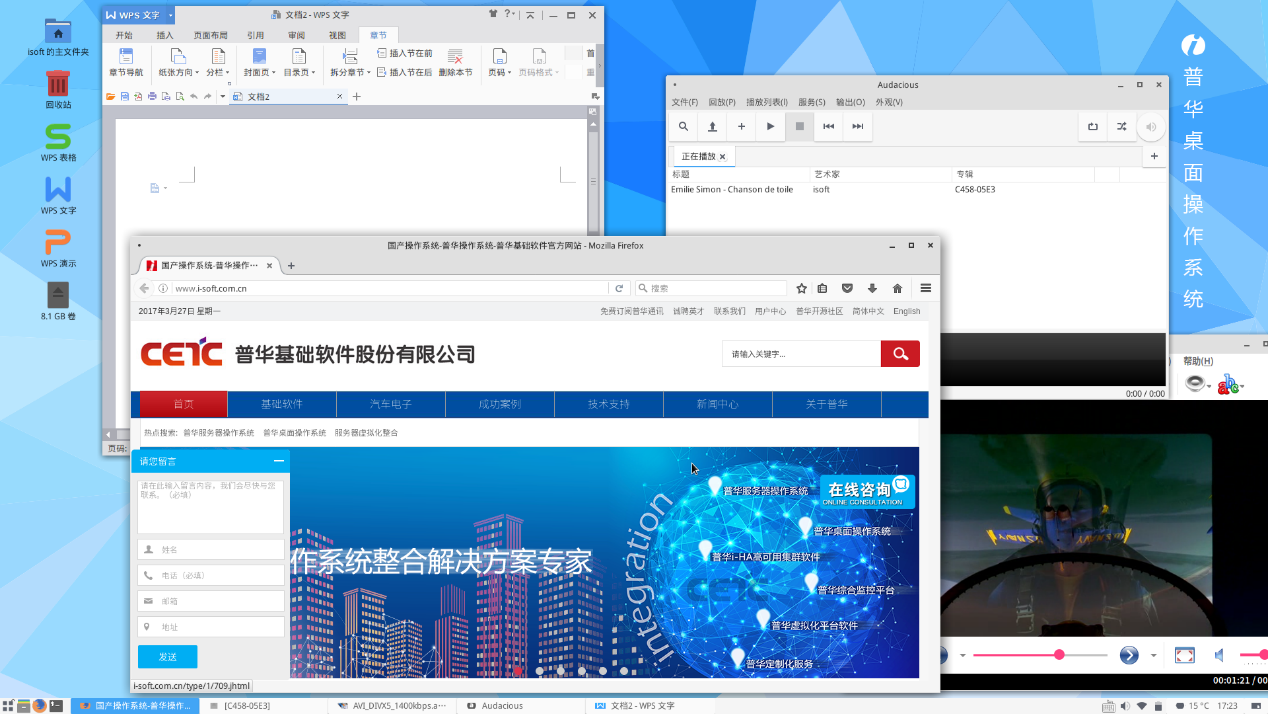Close the 正在播放 playlist tab
Screen dimensions: 1268x714
tap(723, 157)
